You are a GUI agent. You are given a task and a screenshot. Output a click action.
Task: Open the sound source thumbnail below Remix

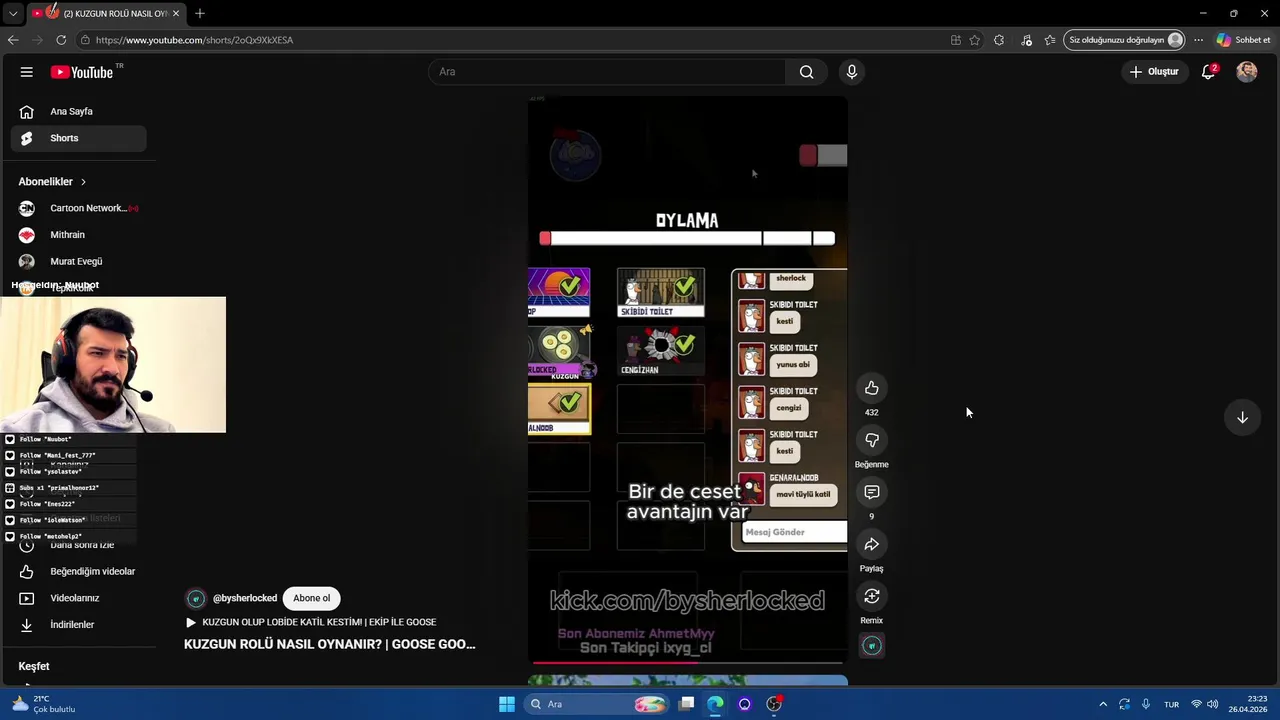click(x=872, y=646)
